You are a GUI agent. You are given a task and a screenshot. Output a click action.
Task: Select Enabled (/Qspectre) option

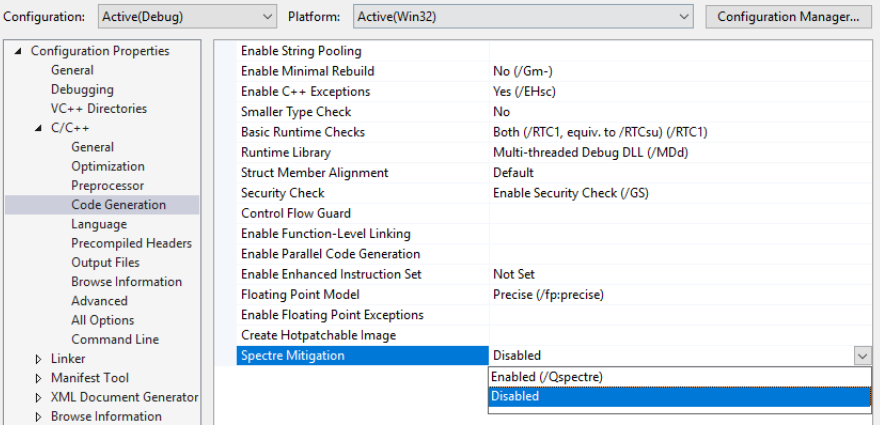(x=546, y=376)
